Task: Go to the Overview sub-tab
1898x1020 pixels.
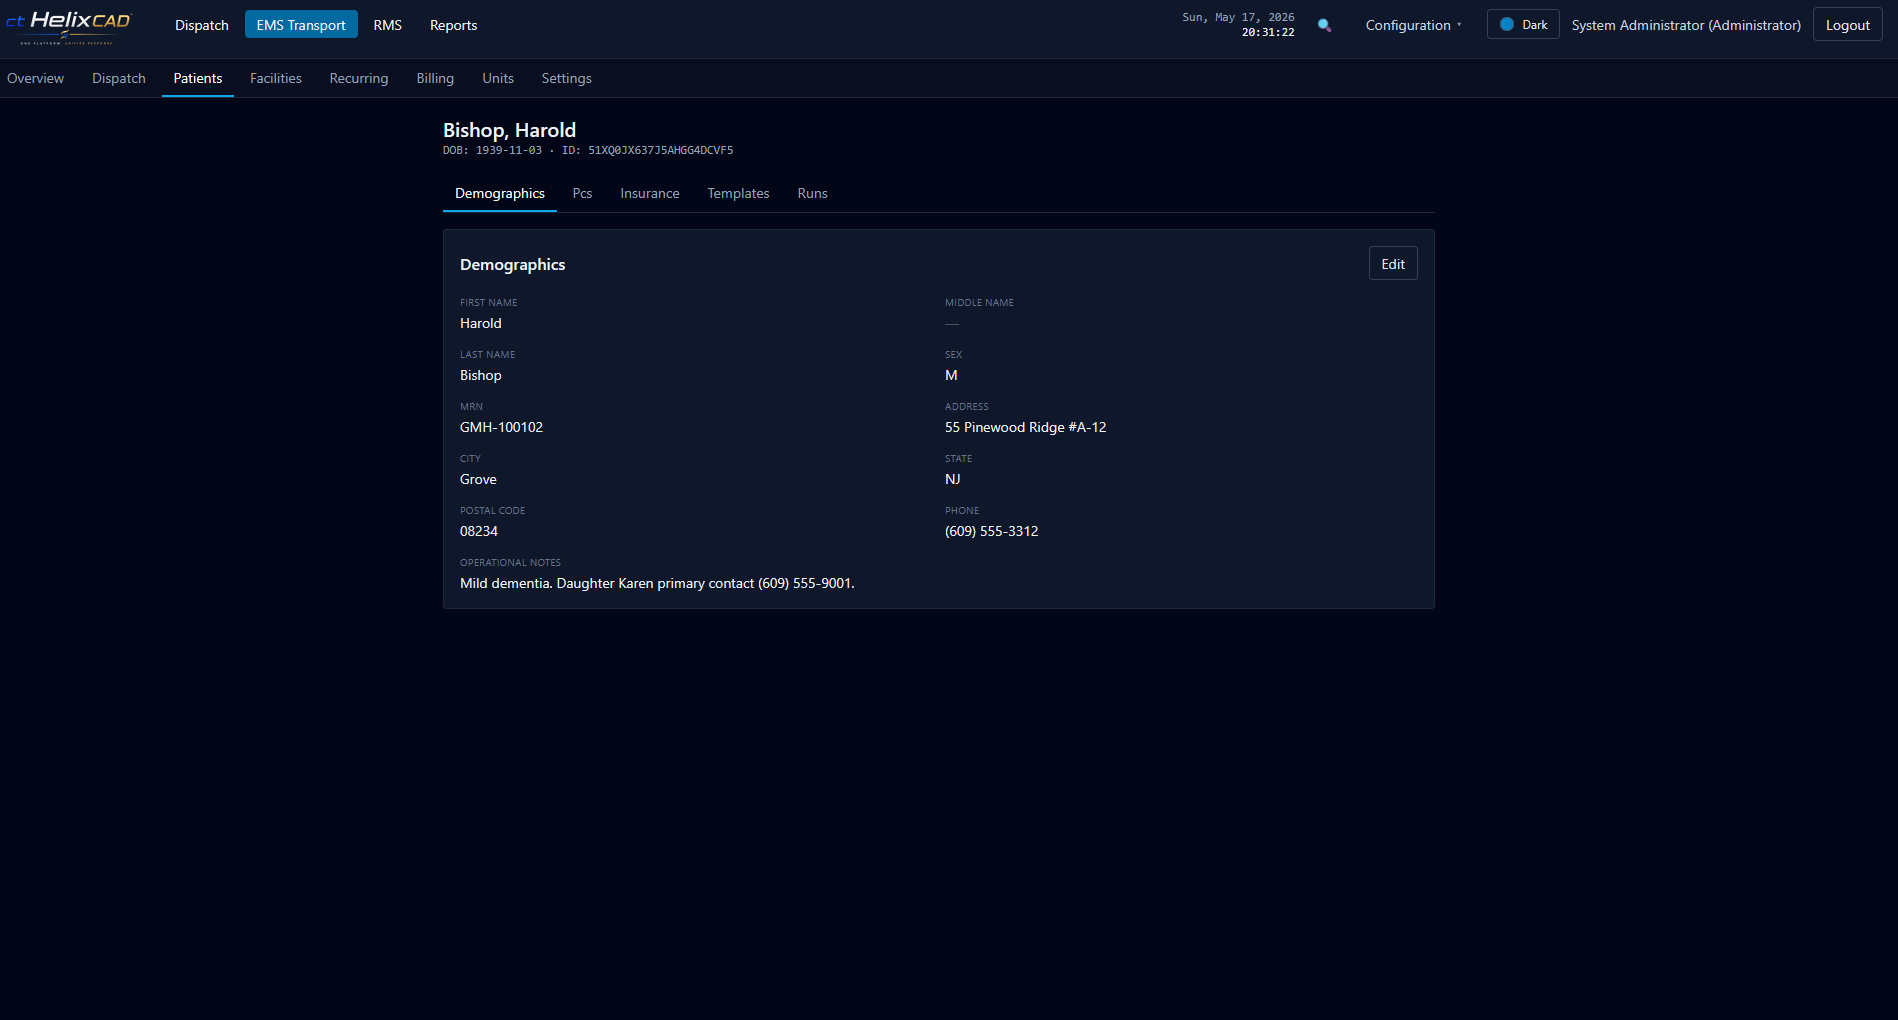Action: click(35, 78)
